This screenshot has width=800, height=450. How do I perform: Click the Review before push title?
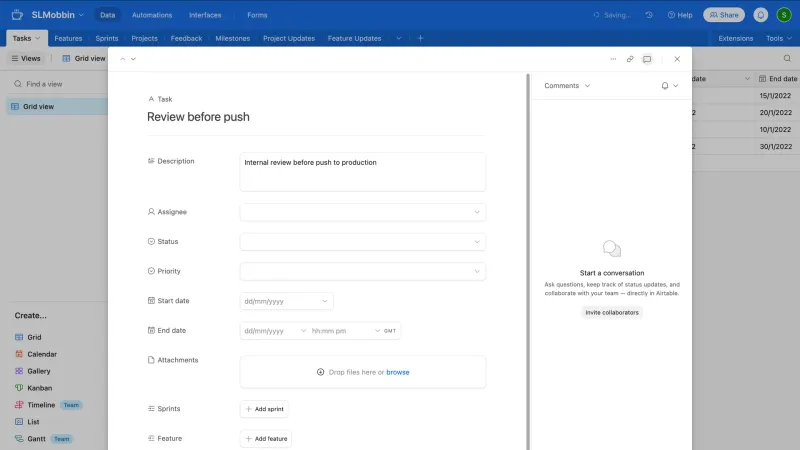(x=198, y=117)
